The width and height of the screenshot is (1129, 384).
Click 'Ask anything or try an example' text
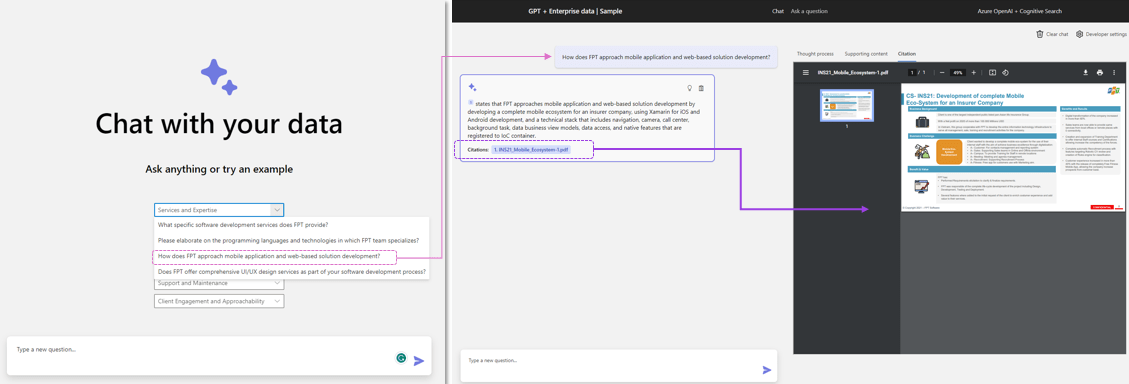pyautogui.click(x=219, y=169)
